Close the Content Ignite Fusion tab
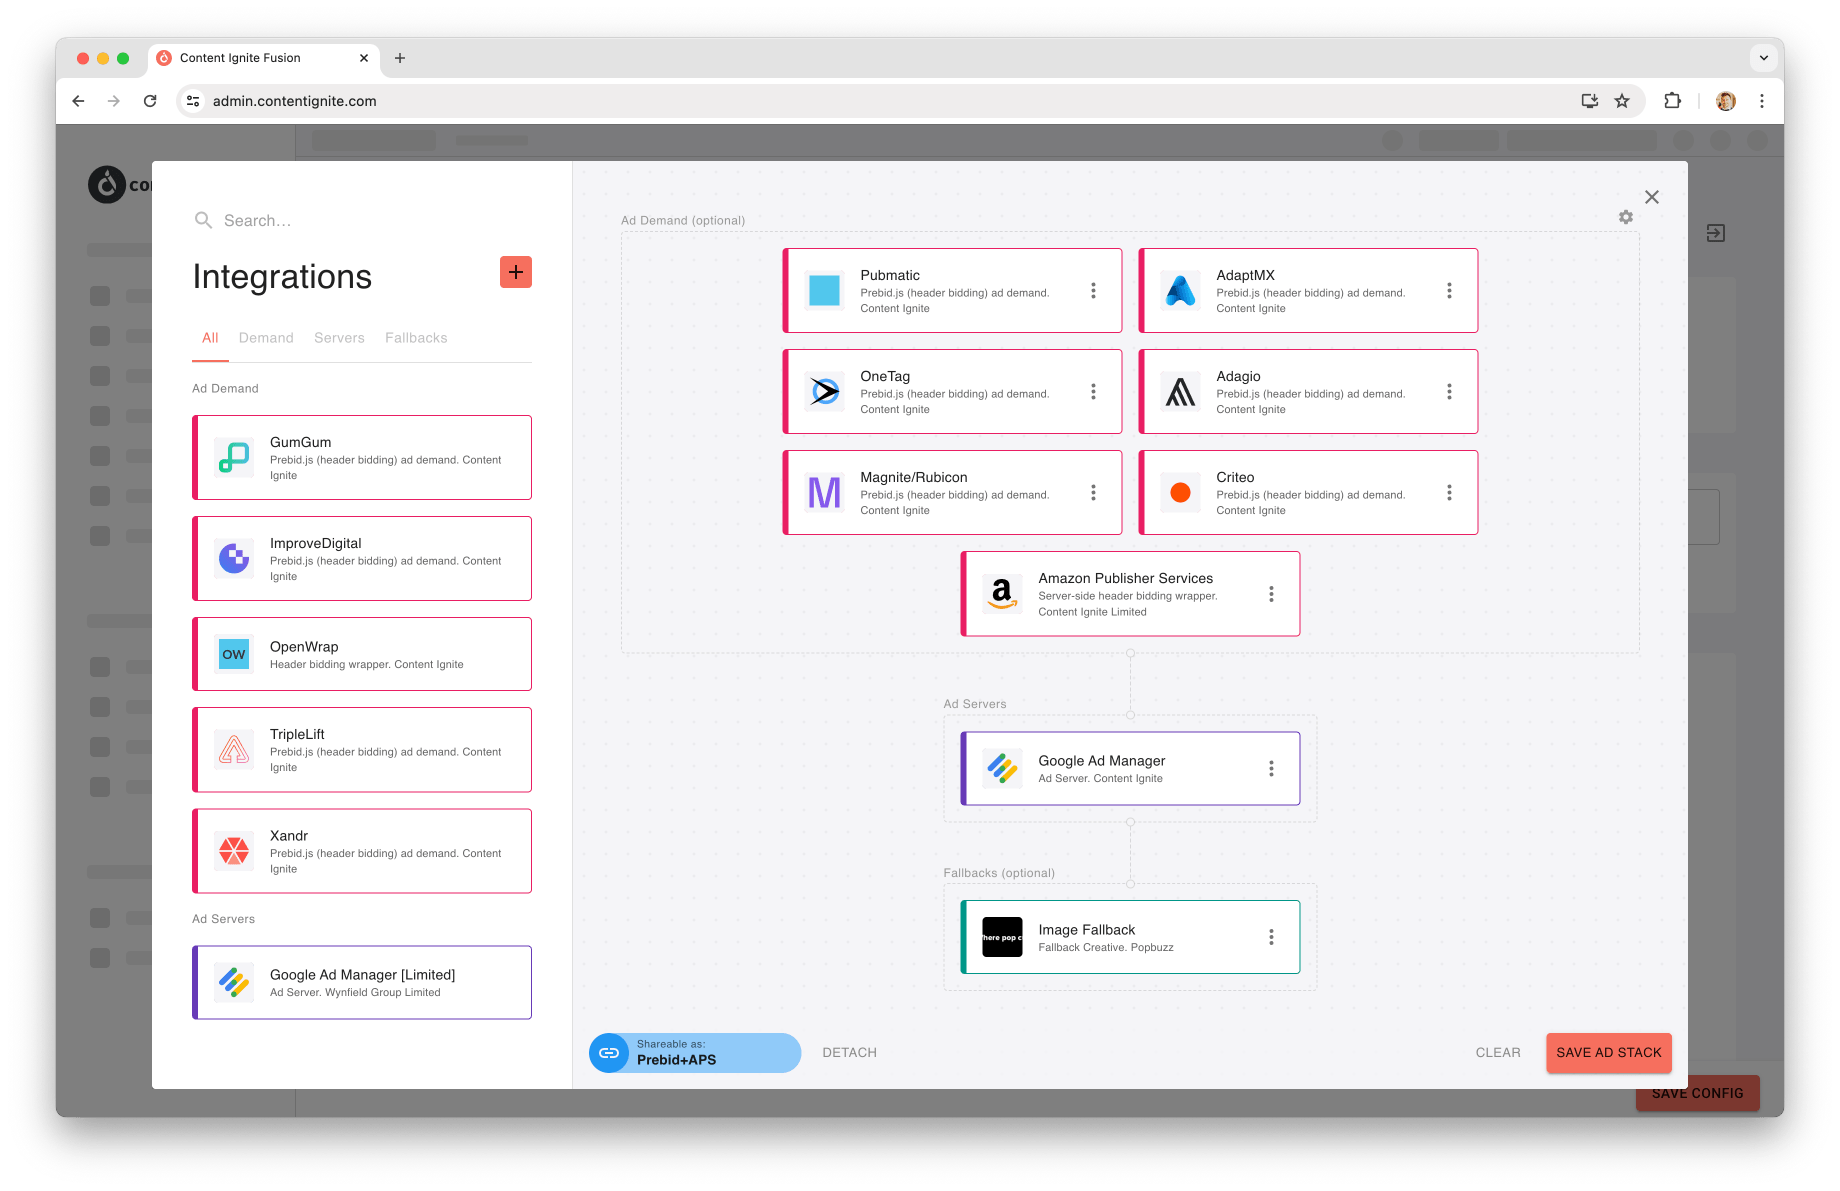The width and height of the screenshot is (1840, 1191). pyautogui.click(x=364, y=58)
